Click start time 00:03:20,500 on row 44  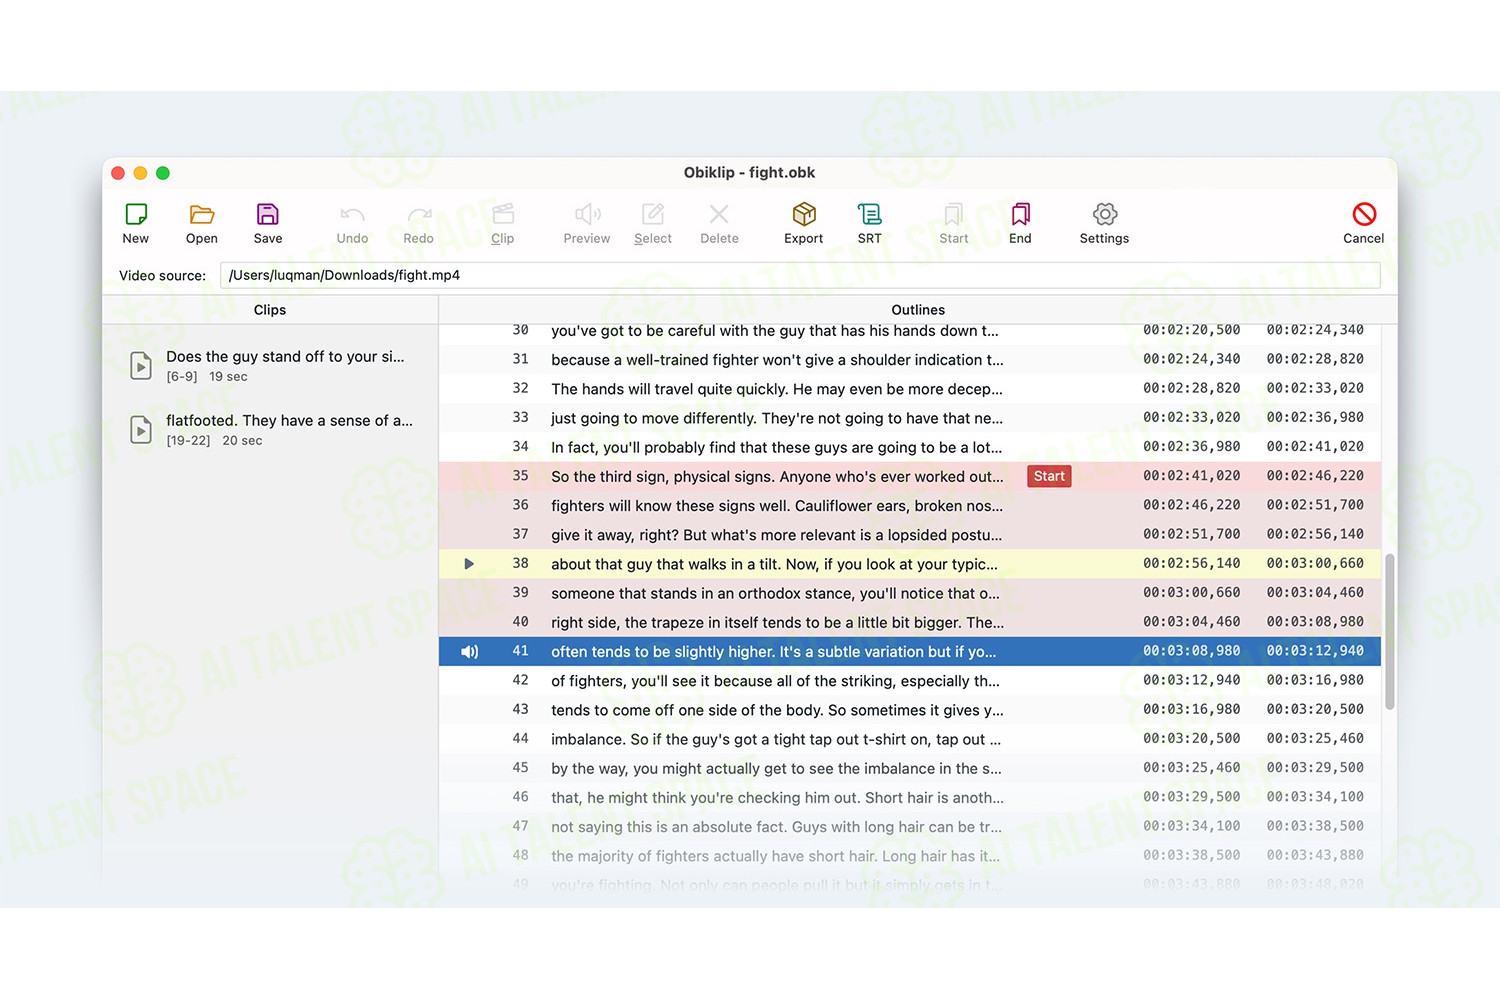tap(1192, 739)
